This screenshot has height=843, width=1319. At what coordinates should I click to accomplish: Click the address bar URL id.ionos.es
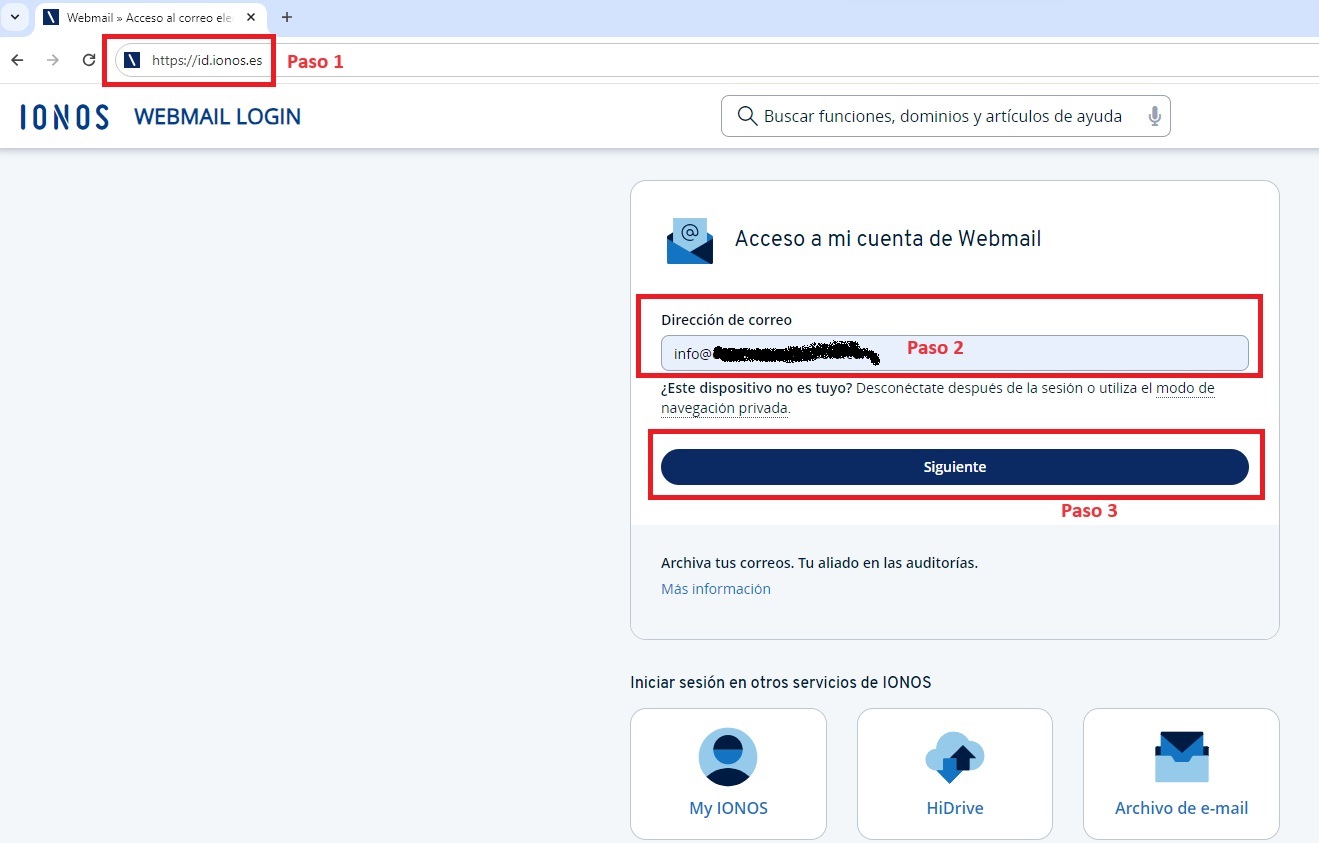tap(207, 61)
